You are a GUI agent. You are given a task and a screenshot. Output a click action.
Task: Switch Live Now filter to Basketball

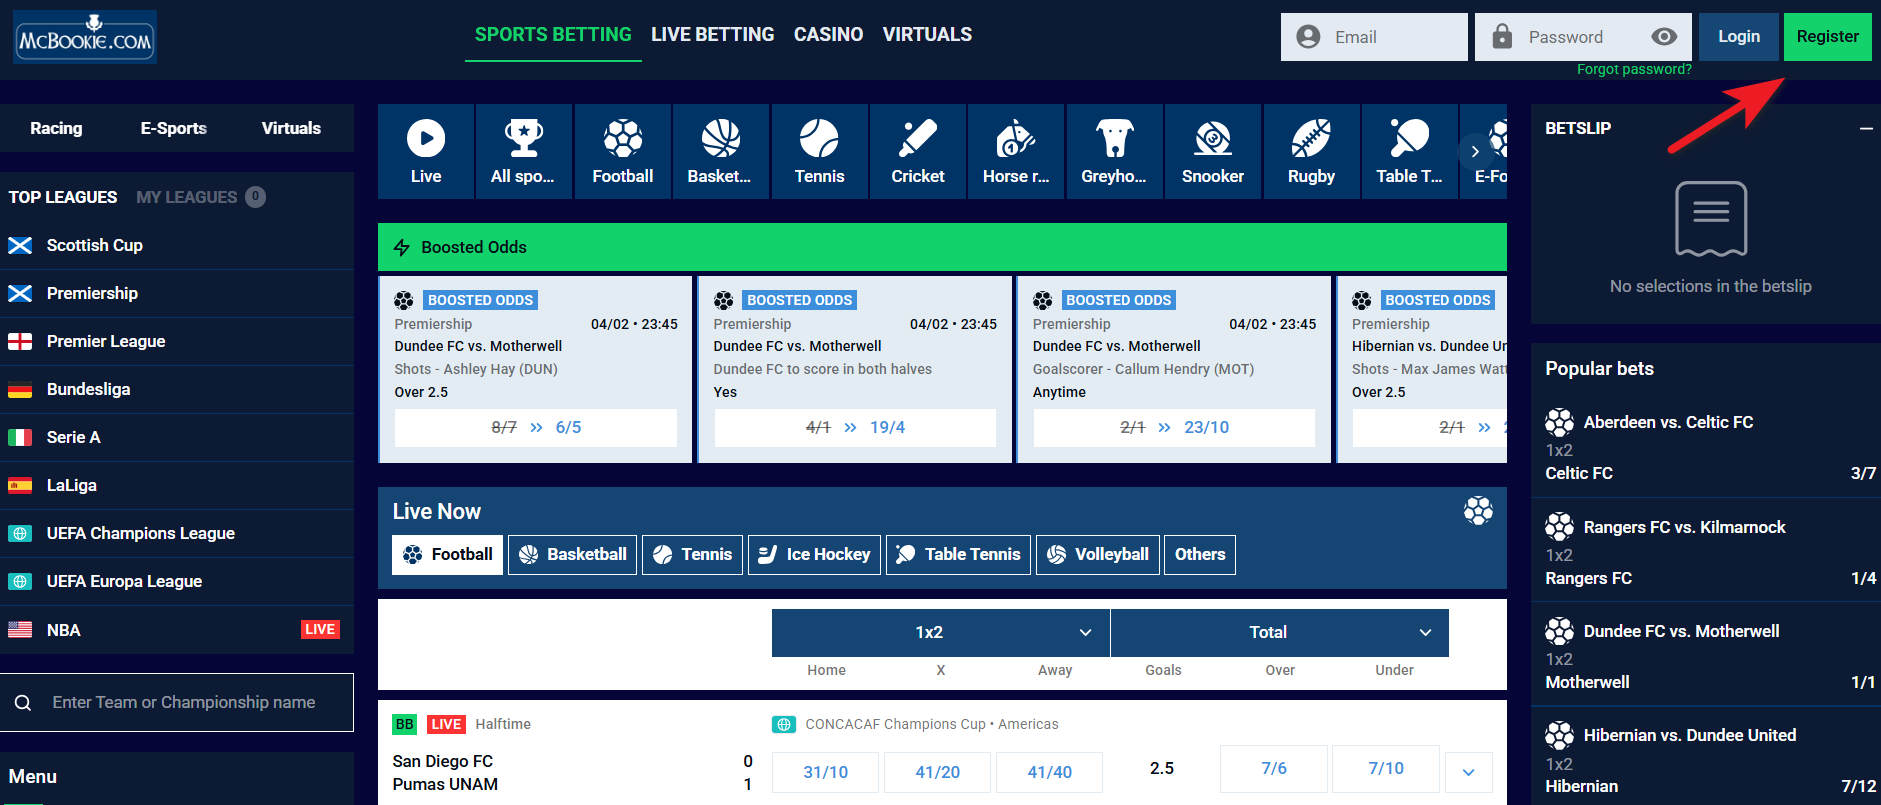572,554
